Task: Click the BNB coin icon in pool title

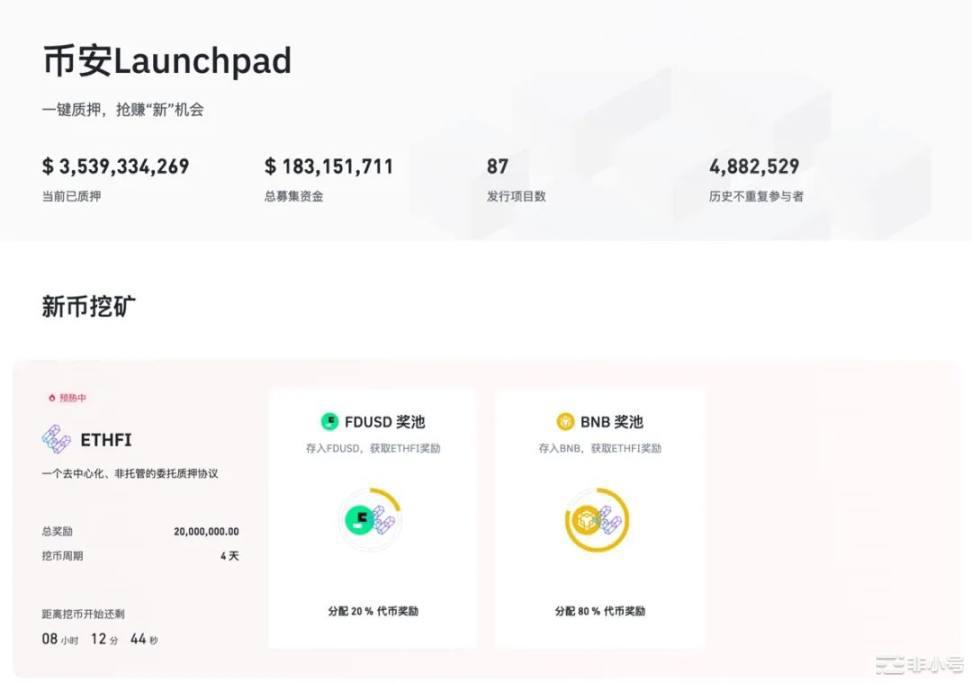Action: pyautogui.click(x=565, y=422)
